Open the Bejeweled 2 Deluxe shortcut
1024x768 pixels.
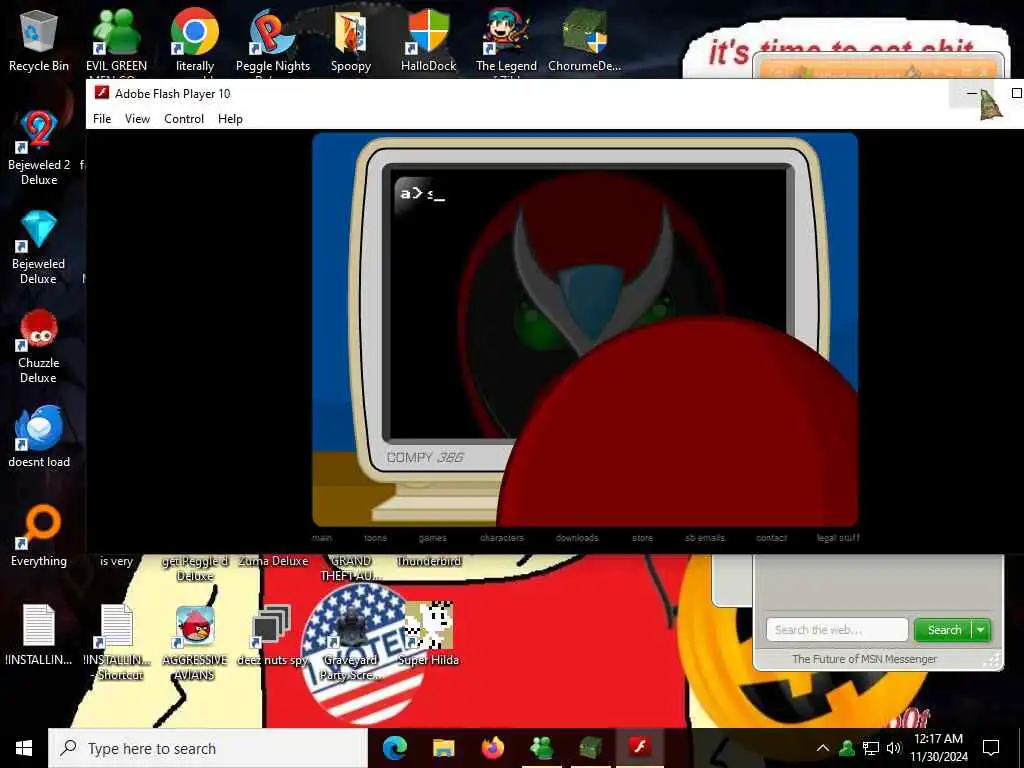pyautogui.click(x=39, y=148)
